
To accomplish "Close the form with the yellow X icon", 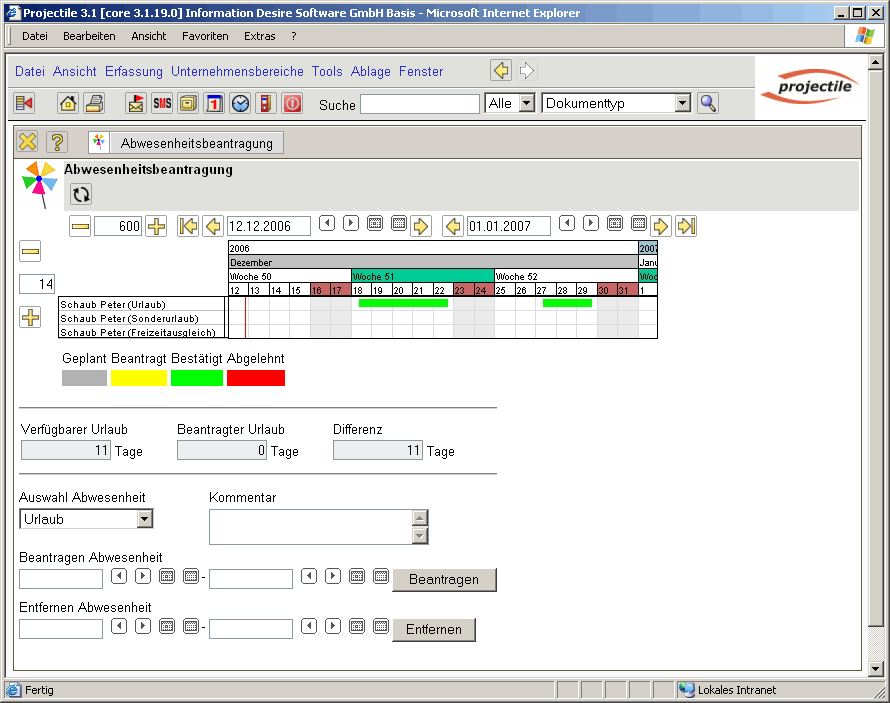I will tap(28, 142).
